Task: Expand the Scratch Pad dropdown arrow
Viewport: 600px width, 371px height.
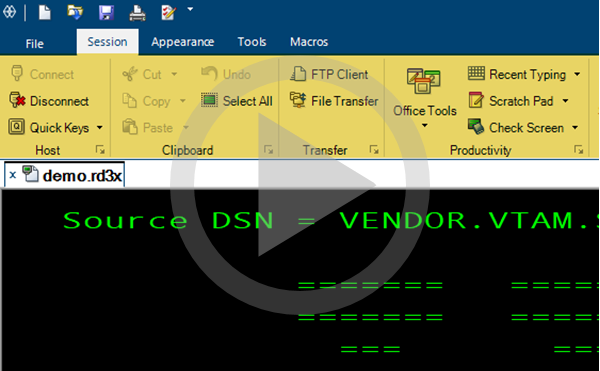Action: 565,101
